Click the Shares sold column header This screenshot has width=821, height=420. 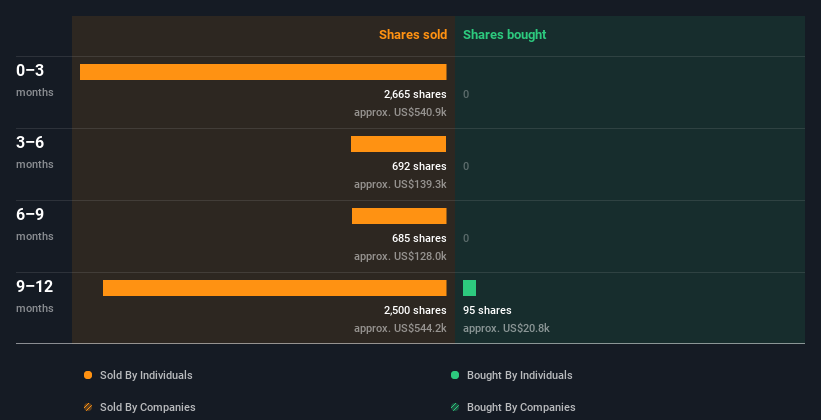(413, 35)
